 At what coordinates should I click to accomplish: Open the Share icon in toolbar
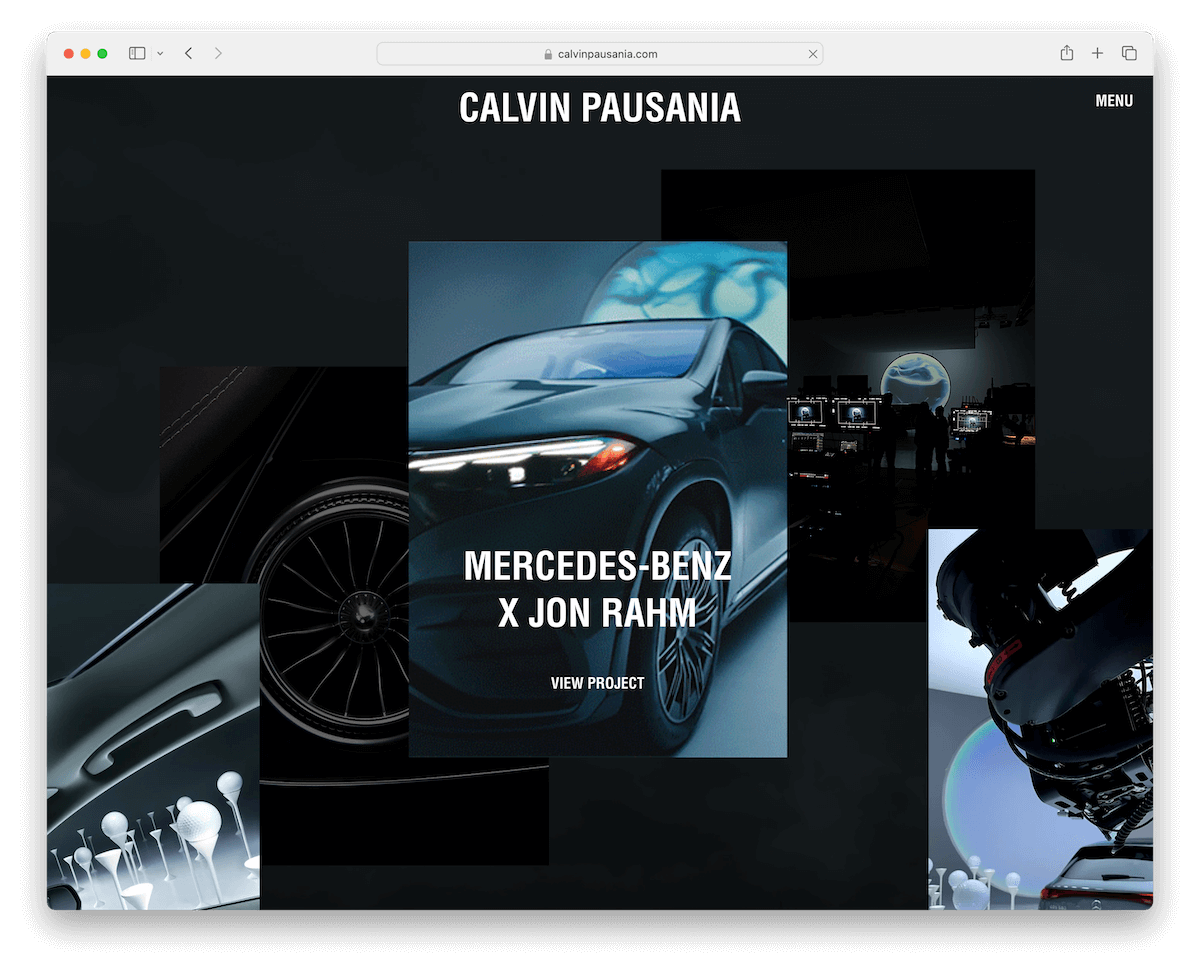[x=1067, y=54]
